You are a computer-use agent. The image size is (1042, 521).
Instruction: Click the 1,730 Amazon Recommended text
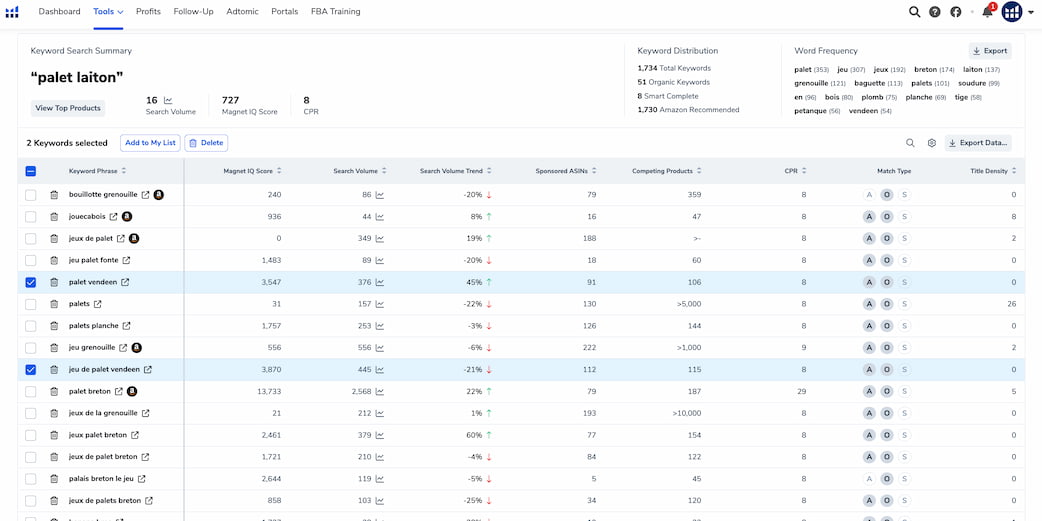[x=688, y=110]
